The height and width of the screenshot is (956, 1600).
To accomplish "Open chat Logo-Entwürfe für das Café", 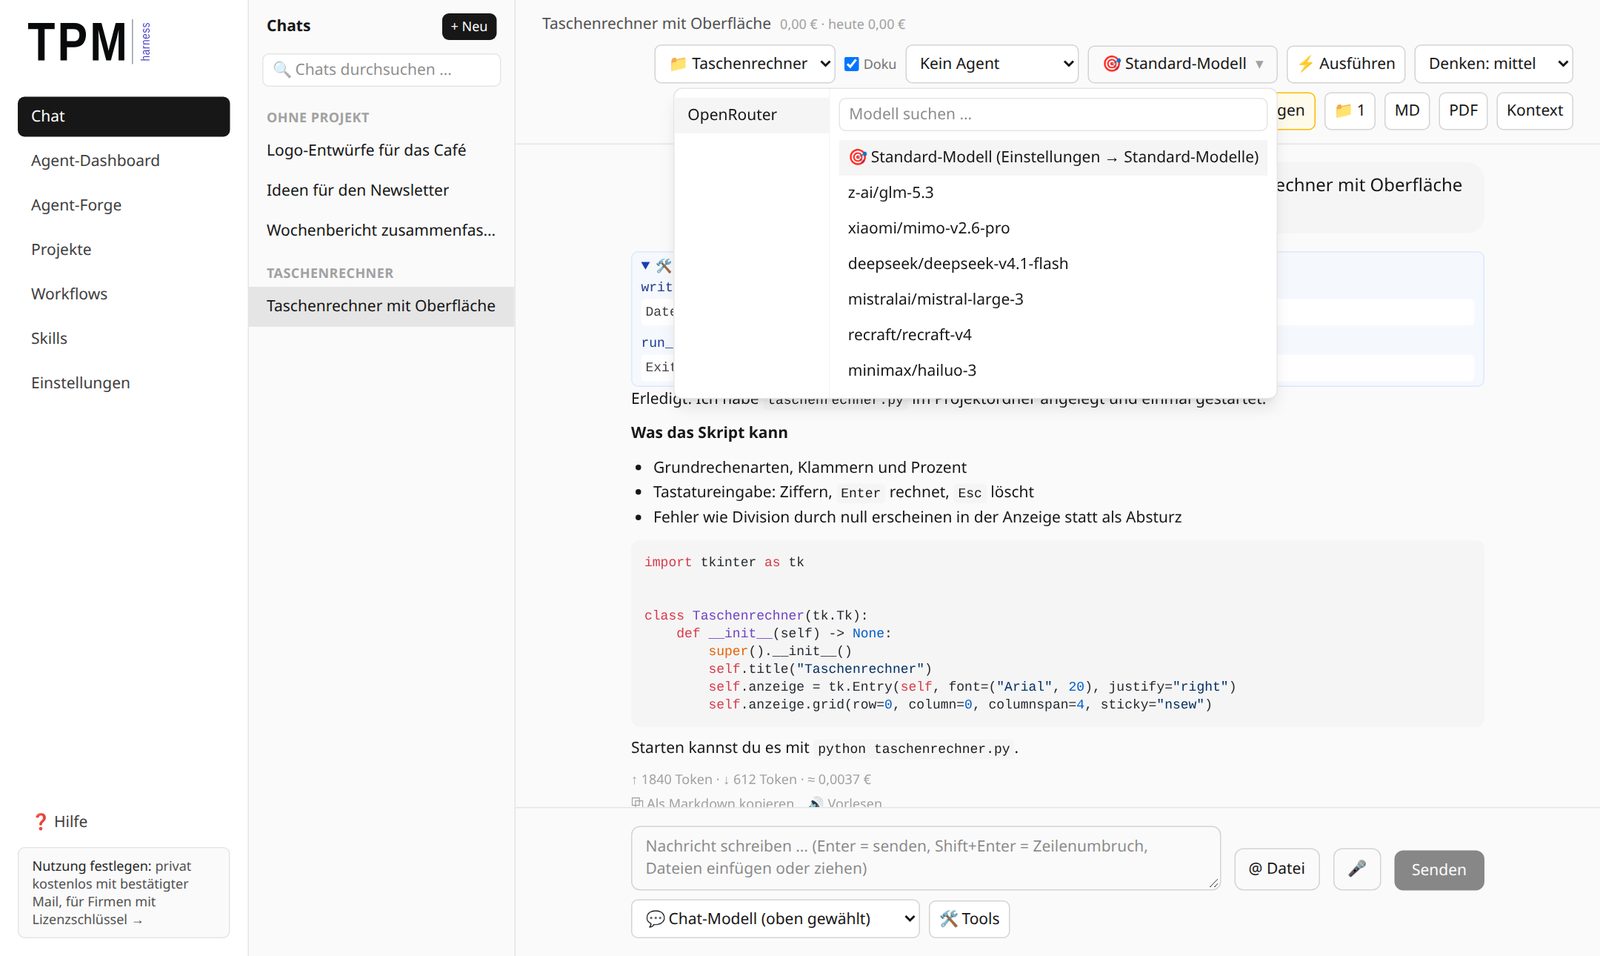I will coord(381,150).
